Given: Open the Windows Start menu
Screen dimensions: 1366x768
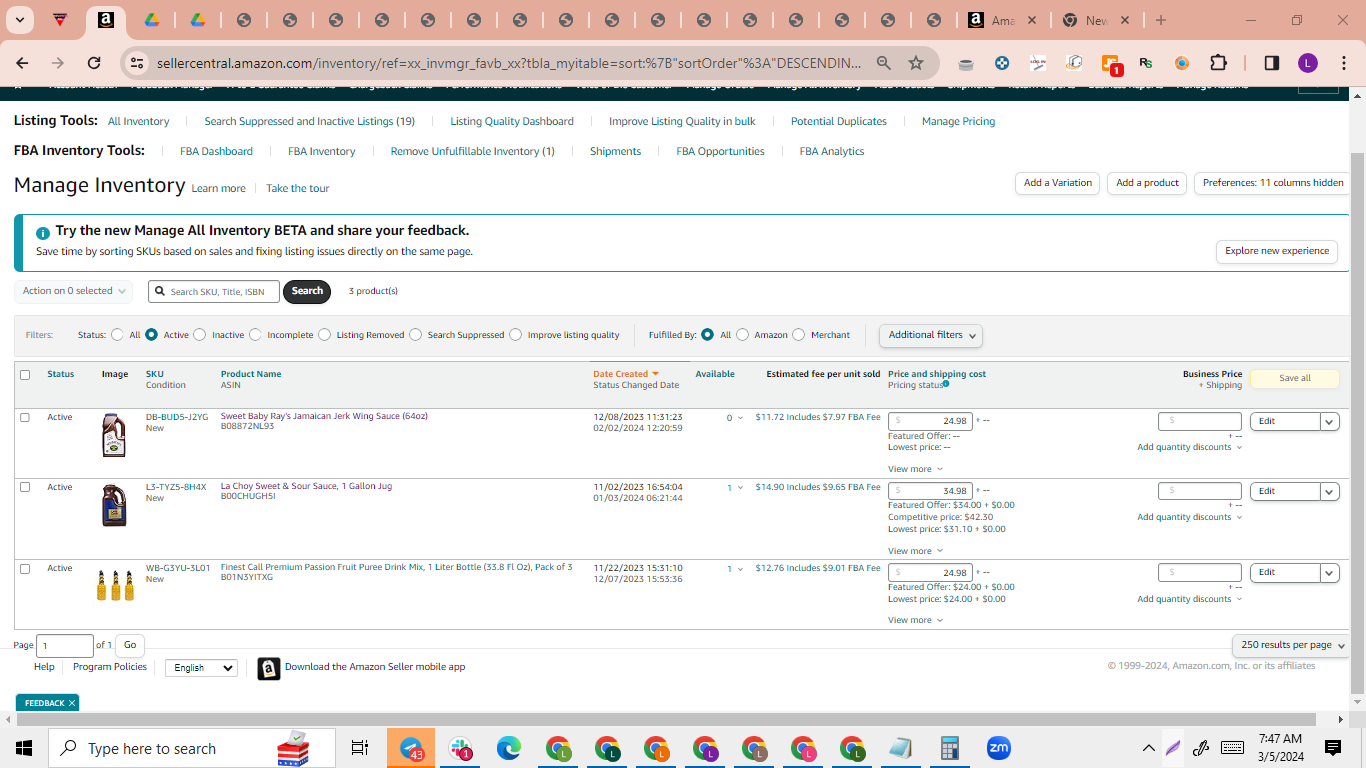Looking at the screenshot, I should coord(23,748).
